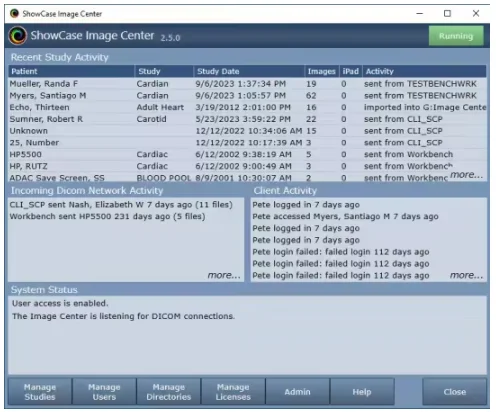Show more Incoming Dicom Network Activity
Screen dimensions: 498x412
click(224, 275)
